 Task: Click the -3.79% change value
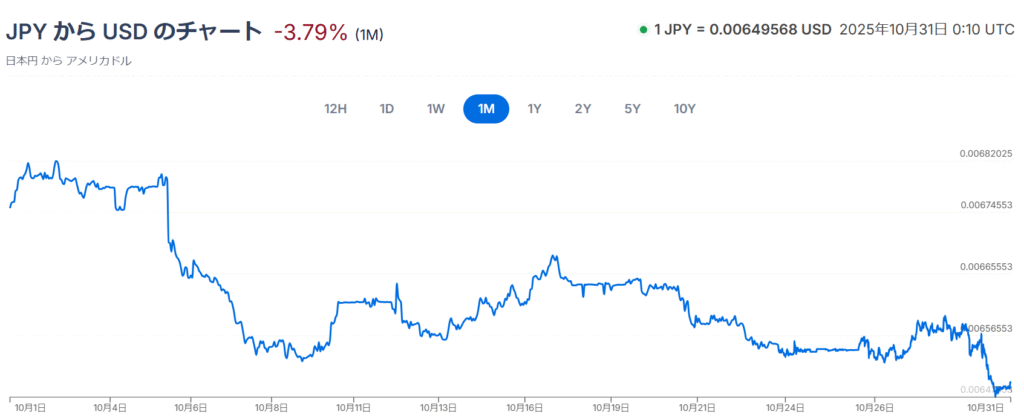tap(311, 33)
